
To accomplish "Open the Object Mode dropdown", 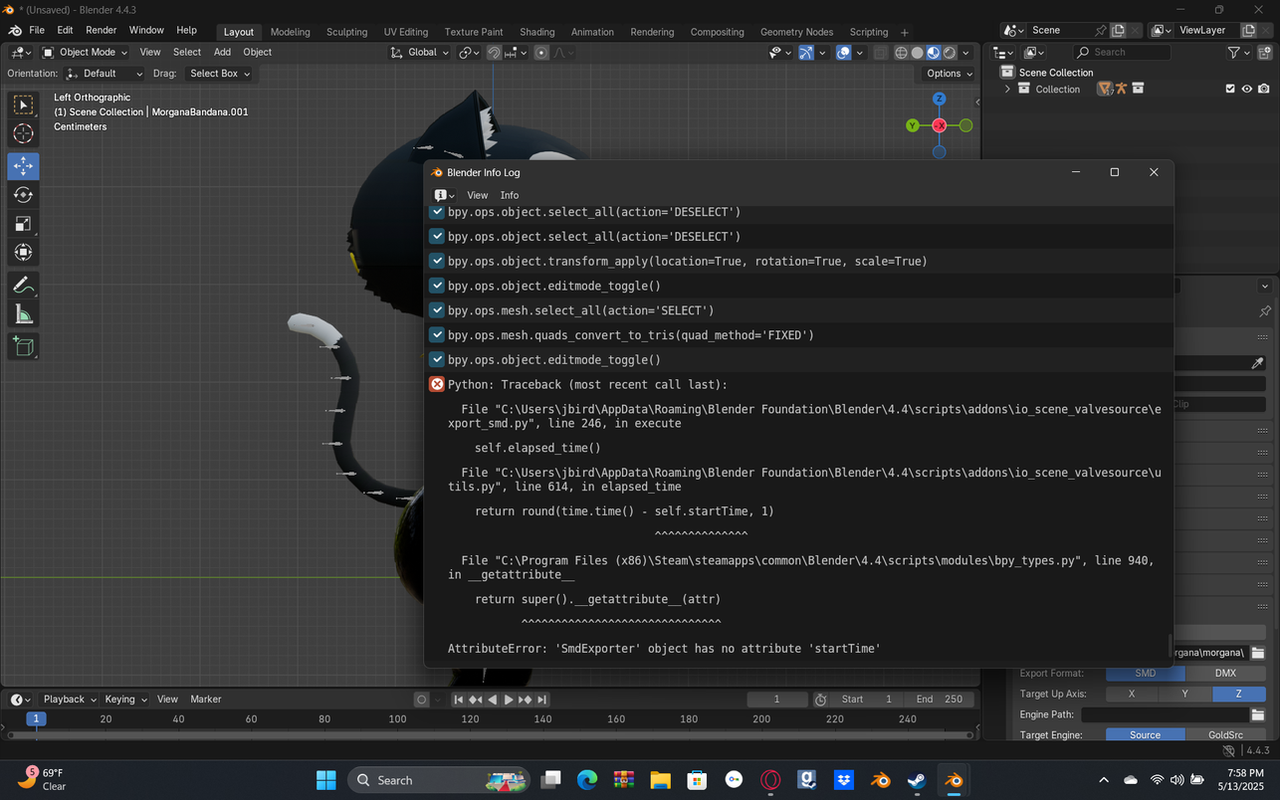I will (86, 52).
